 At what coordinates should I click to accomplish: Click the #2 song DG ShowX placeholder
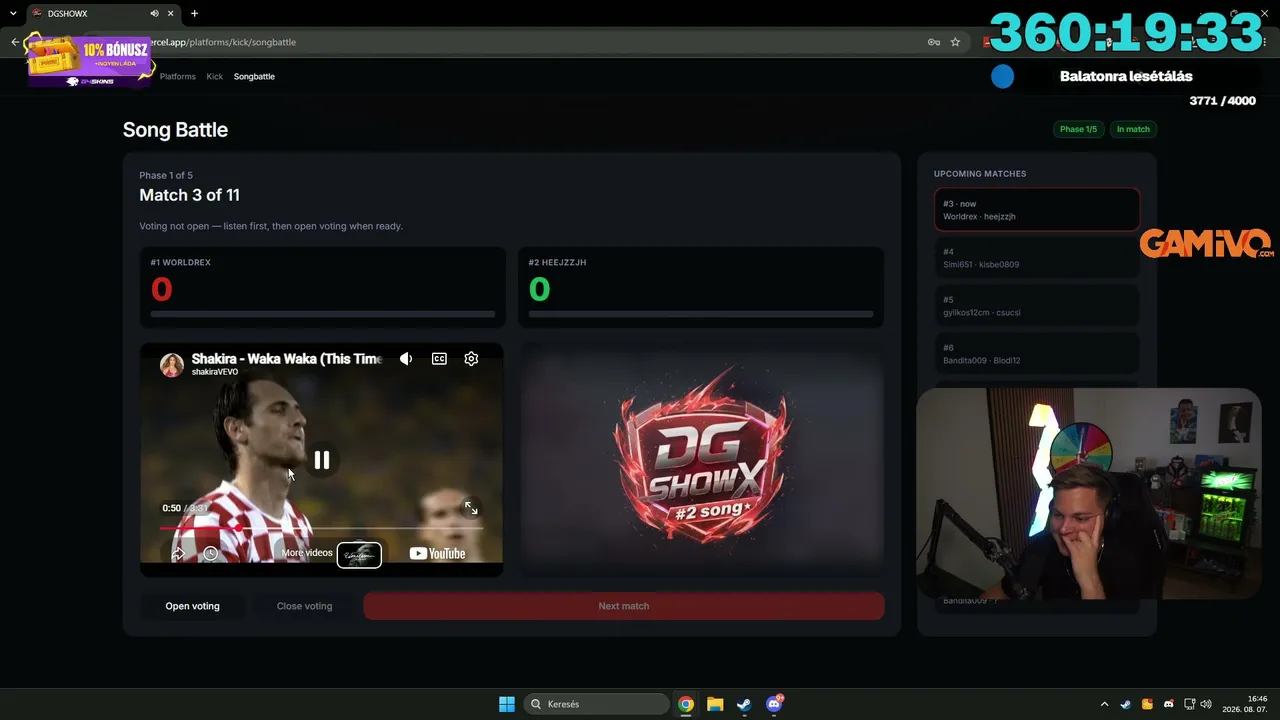click(x=701, y=460)
